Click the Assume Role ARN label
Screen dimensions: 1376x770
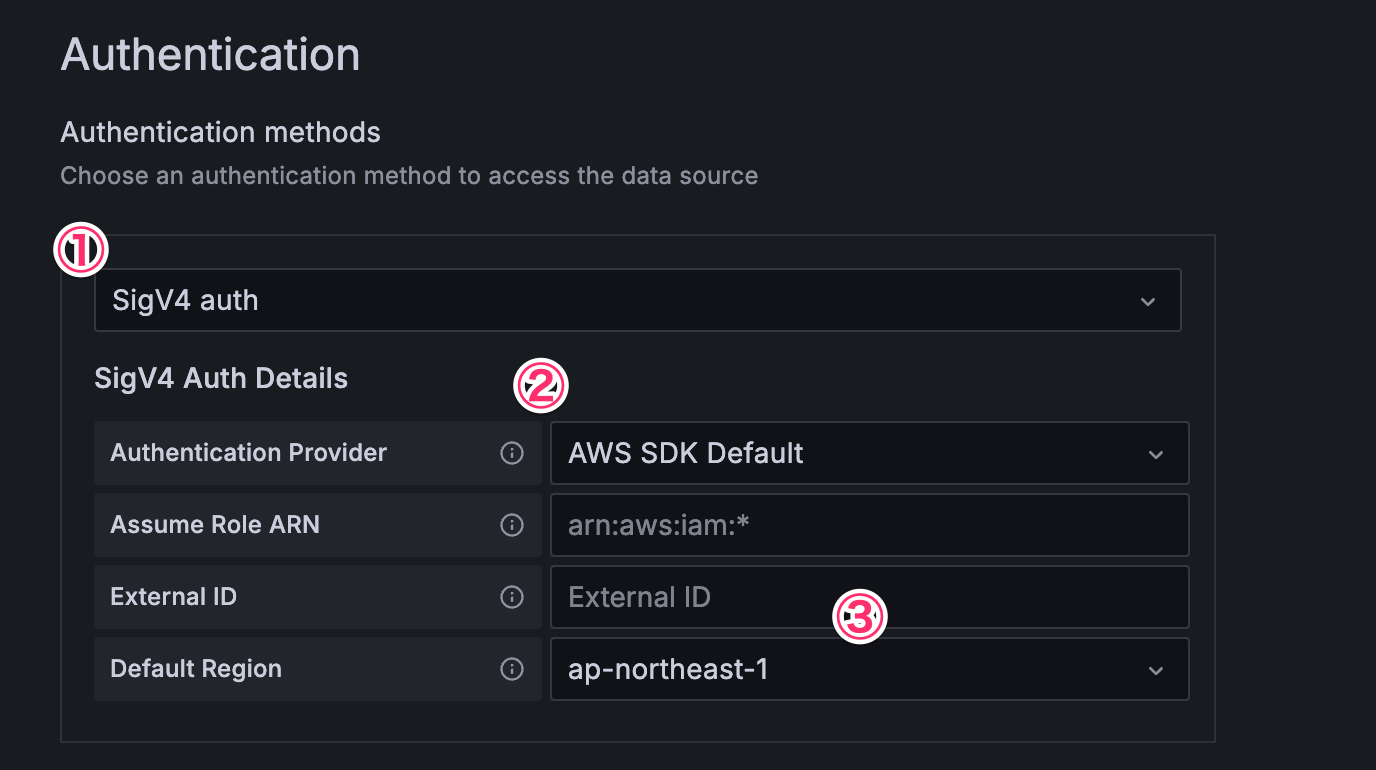point(215,525)
